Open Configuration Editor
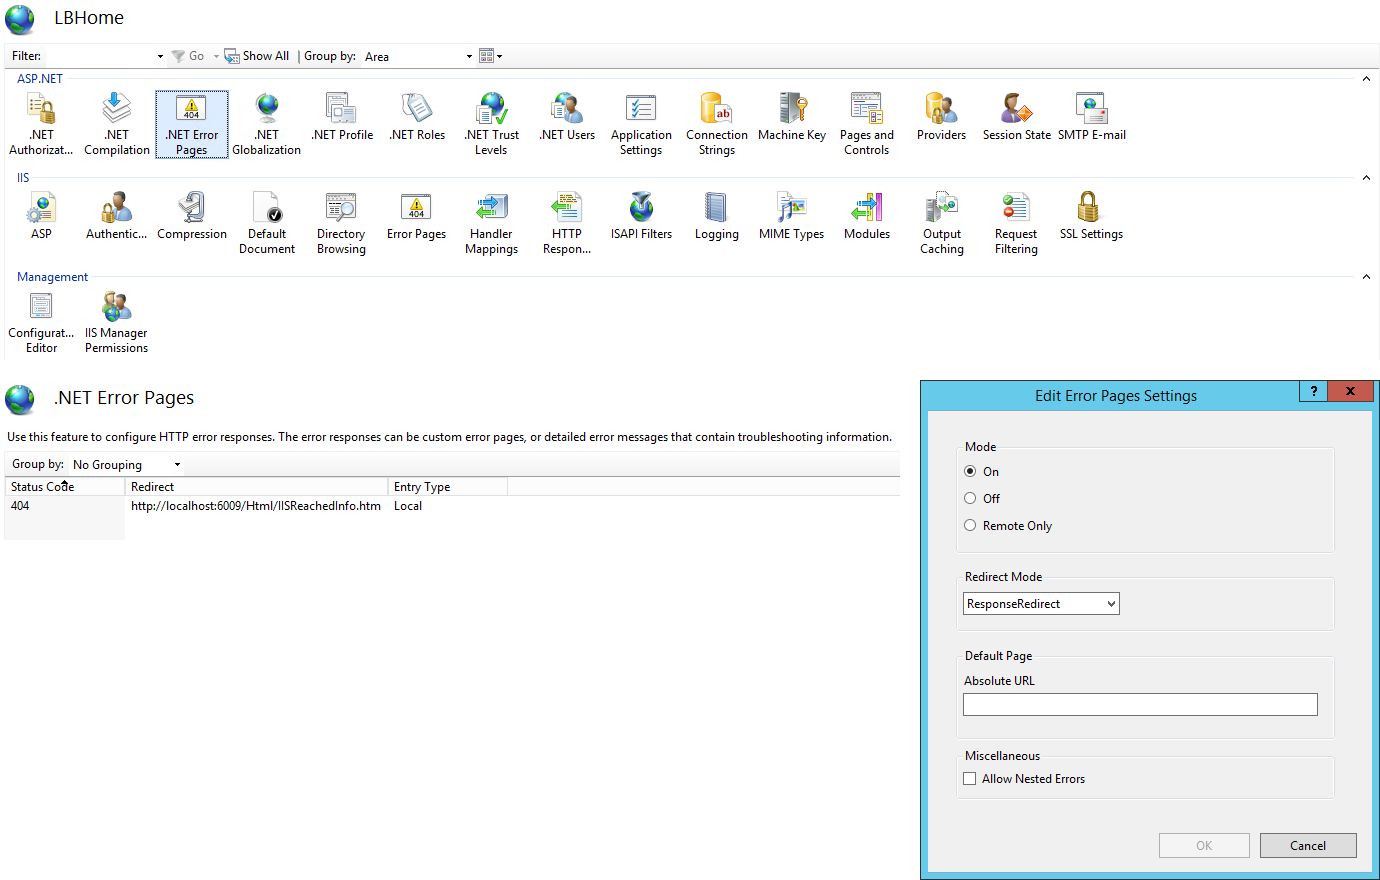 41,322
